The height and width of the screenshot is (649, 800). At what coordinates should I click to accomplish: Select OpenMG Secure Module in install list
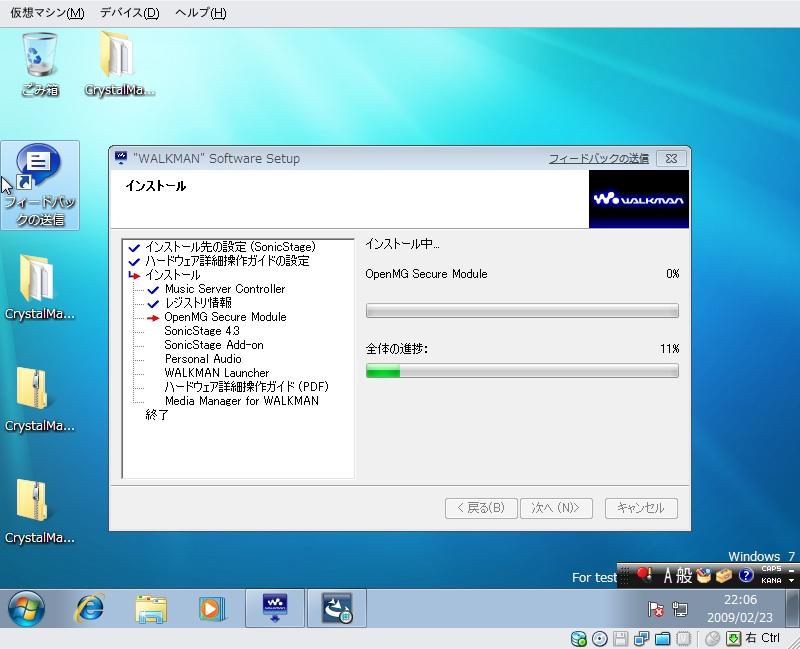coord(225,317)
